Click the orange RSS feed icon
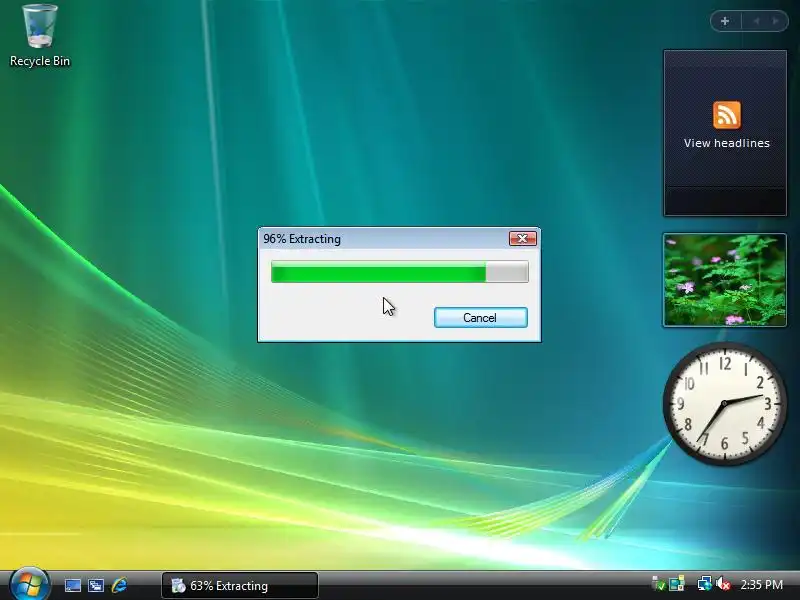The height and width of the screenshot is (600, 800). click(x=727, y=115)
